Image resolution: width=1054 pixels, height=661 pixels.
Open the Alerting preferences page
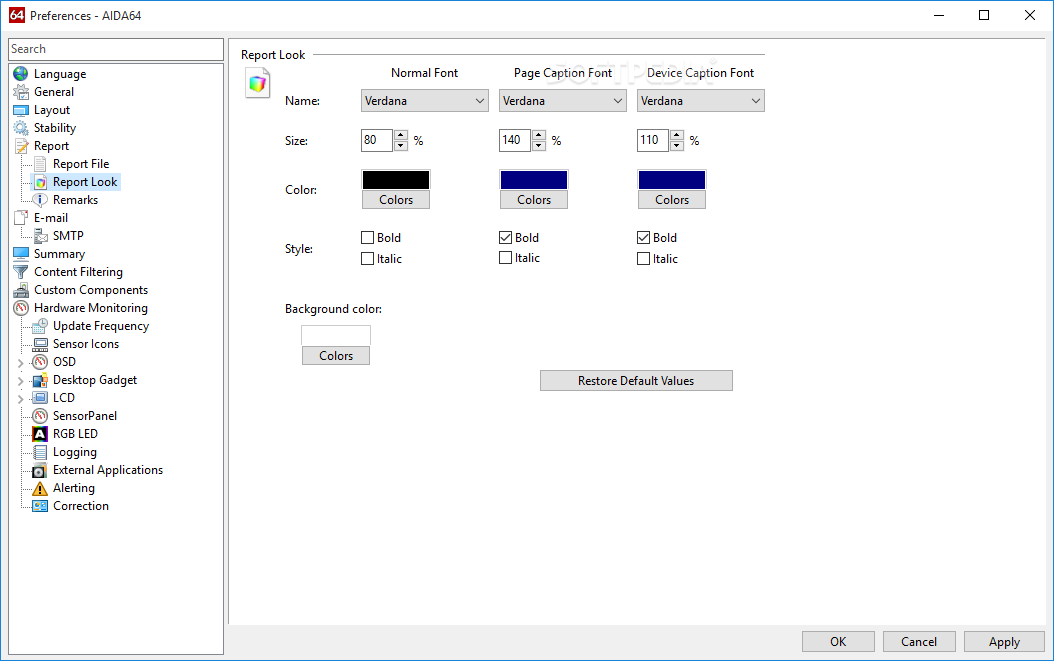[x=74, y=488]
